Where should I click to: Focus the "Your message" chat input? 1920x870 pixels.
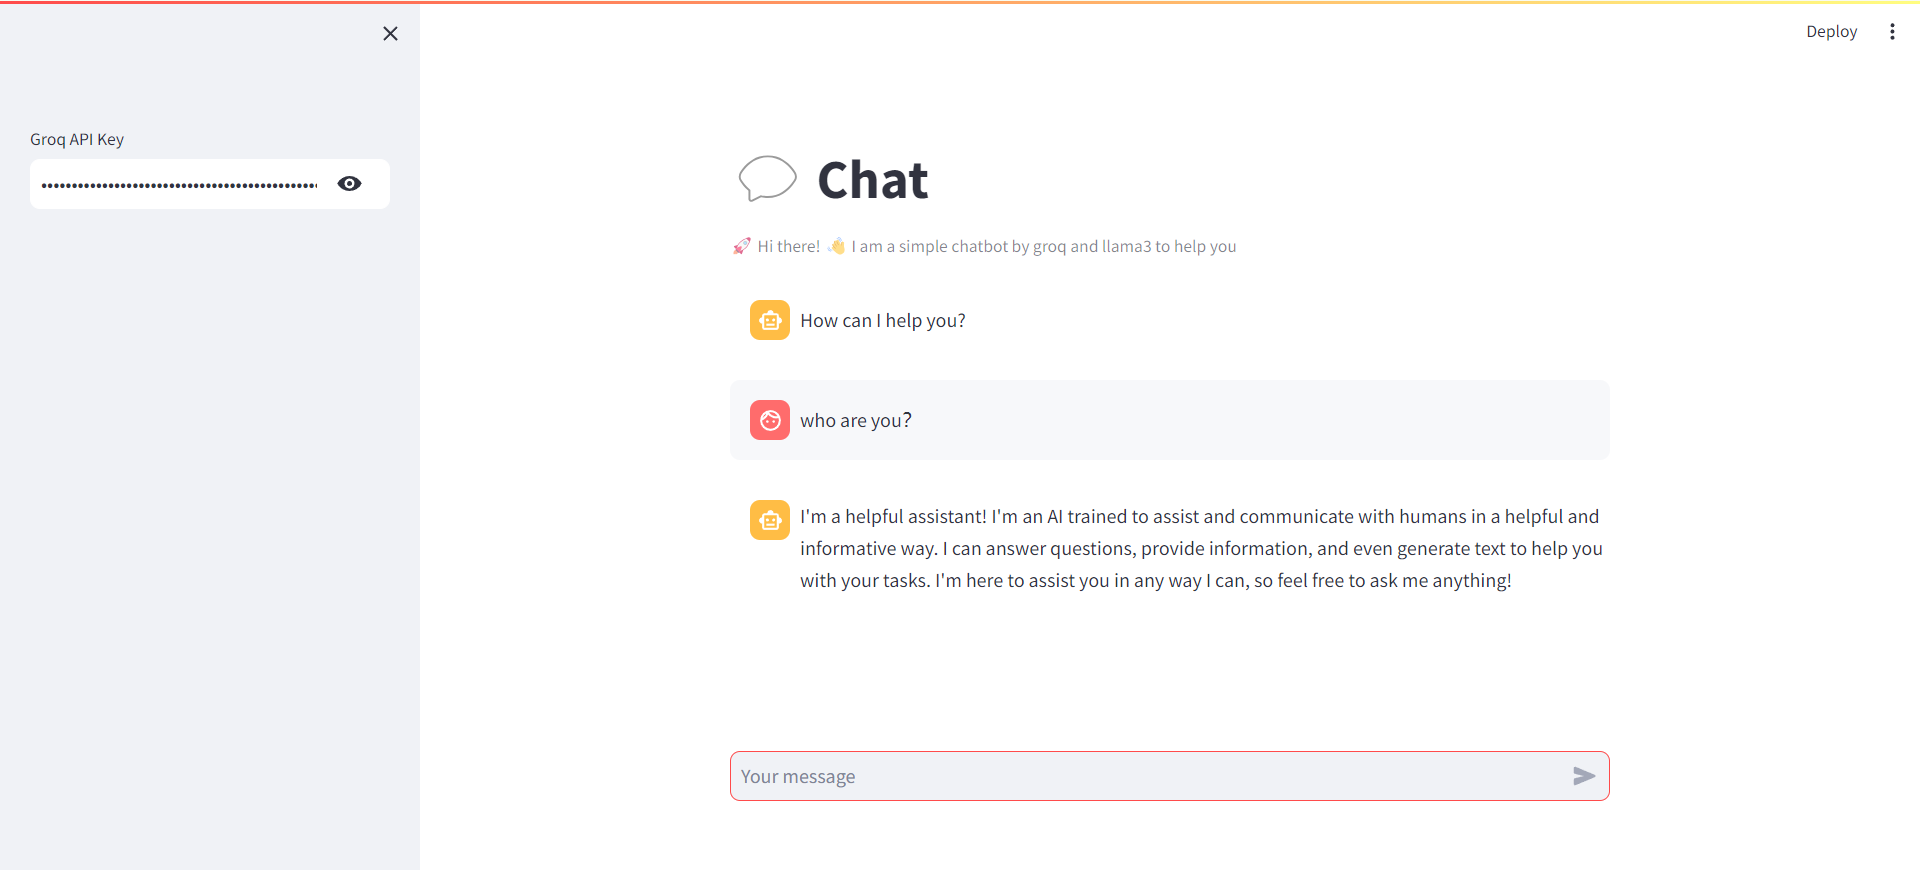[x=1150, y=777]
